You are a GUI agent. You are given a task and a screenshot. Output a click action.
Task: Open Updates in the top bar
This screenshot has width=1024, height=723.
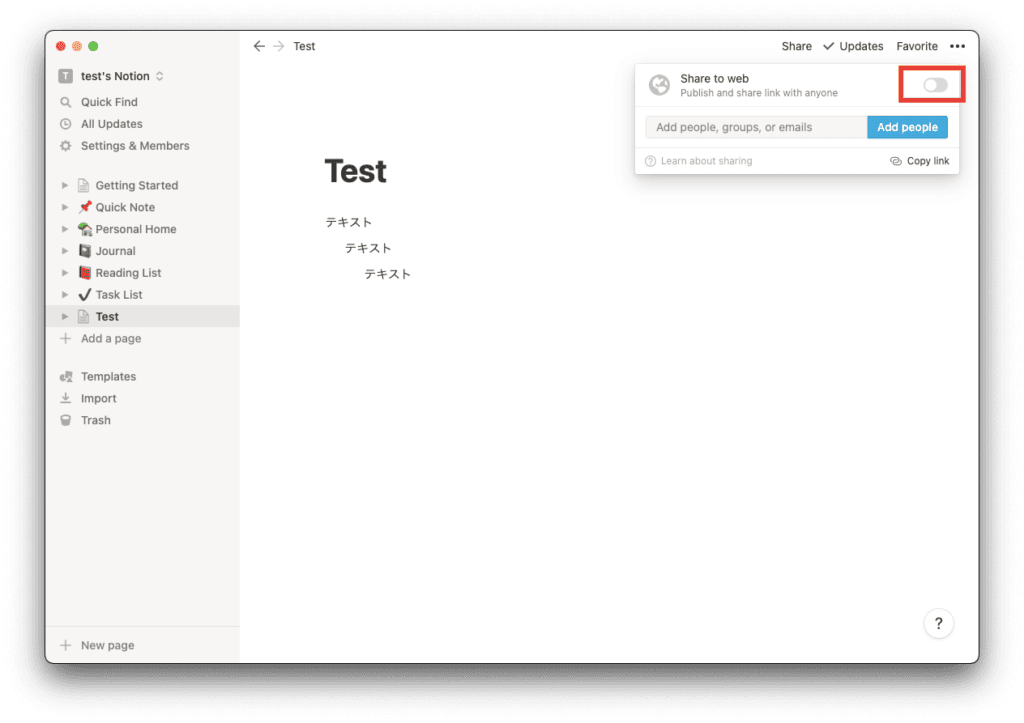(853, 46)
